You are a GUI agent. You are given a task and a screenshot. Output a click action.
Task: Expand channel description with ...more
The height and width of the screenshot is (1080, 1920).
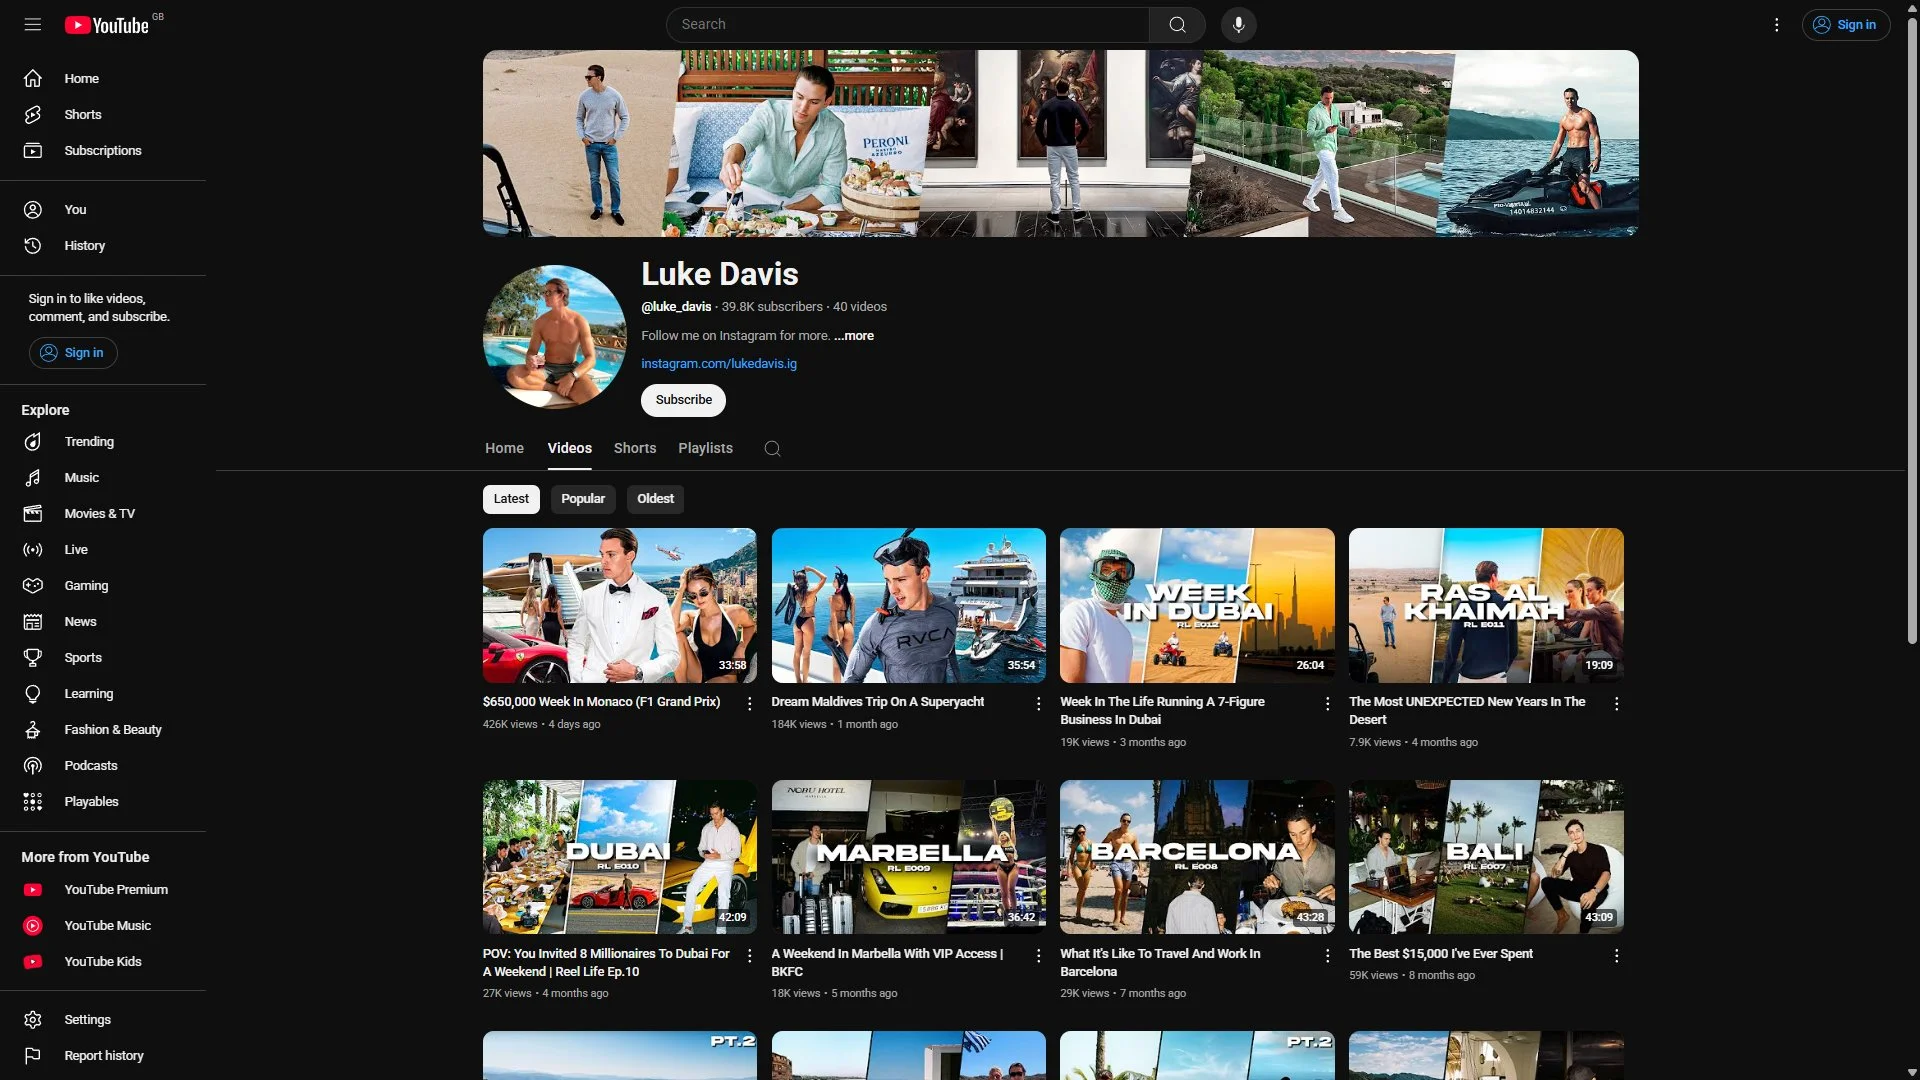854,336
